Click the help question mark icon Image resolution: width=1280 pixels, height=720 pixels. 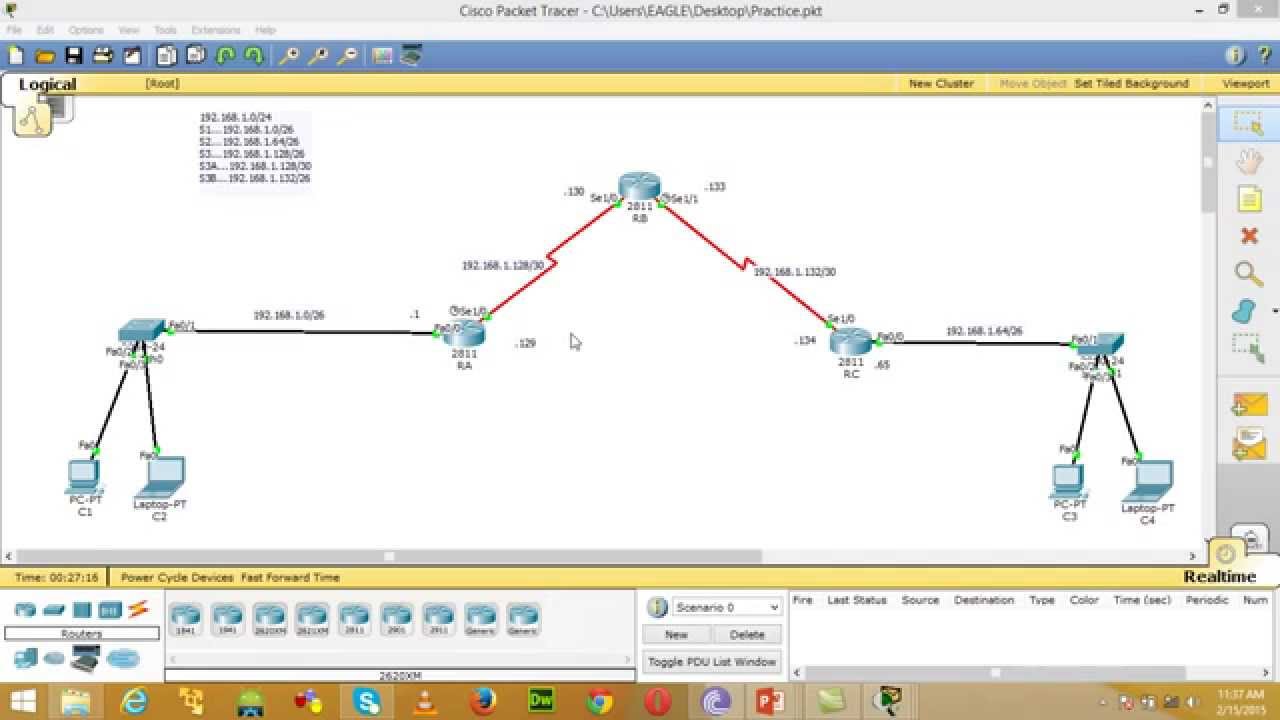coord(1264,56)
